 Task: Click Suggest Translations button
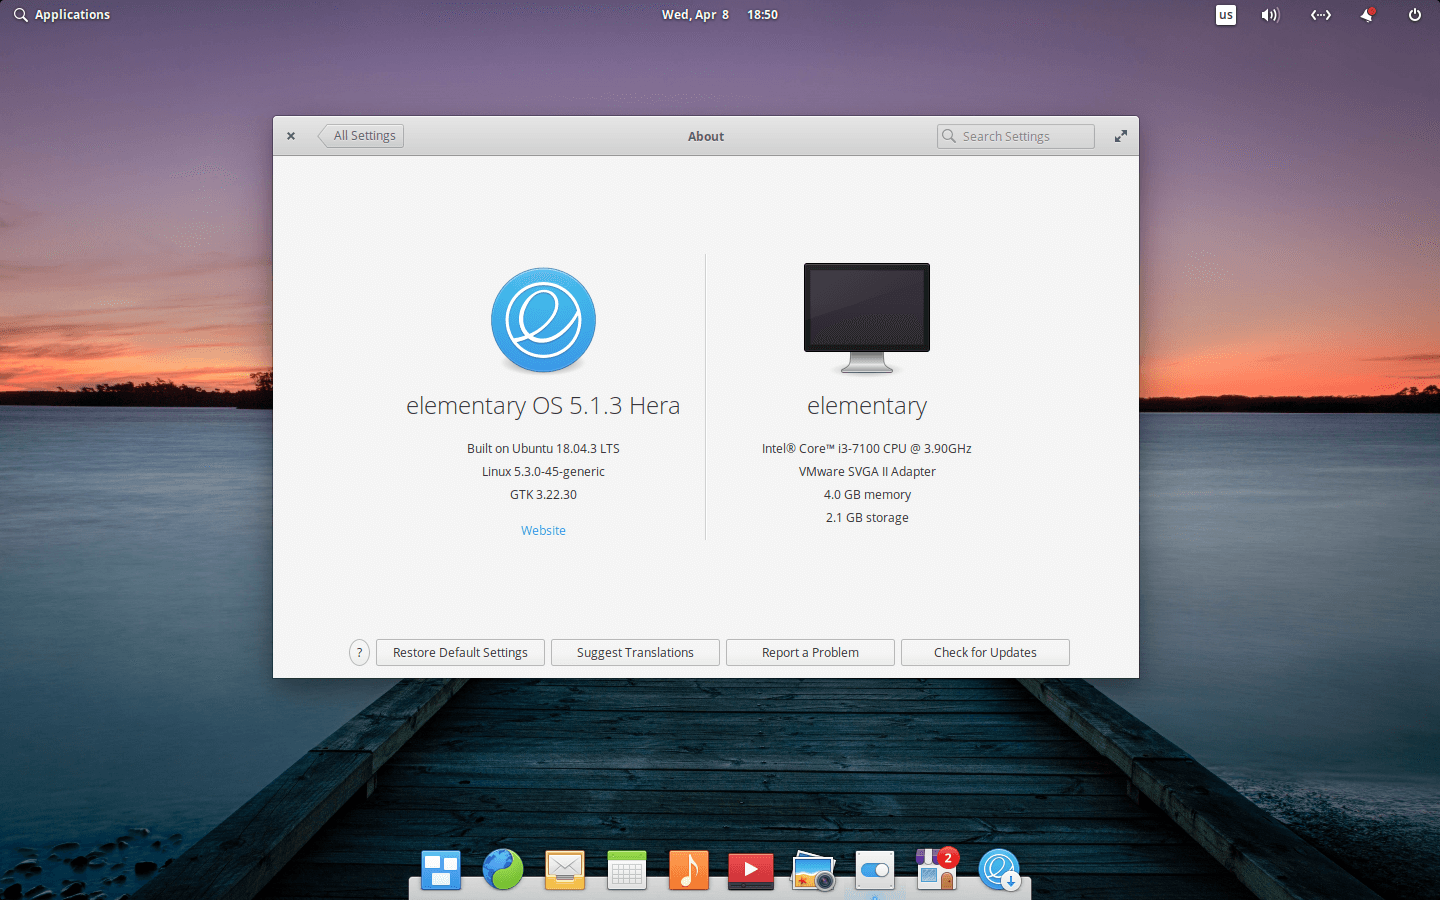coord(635,653)
